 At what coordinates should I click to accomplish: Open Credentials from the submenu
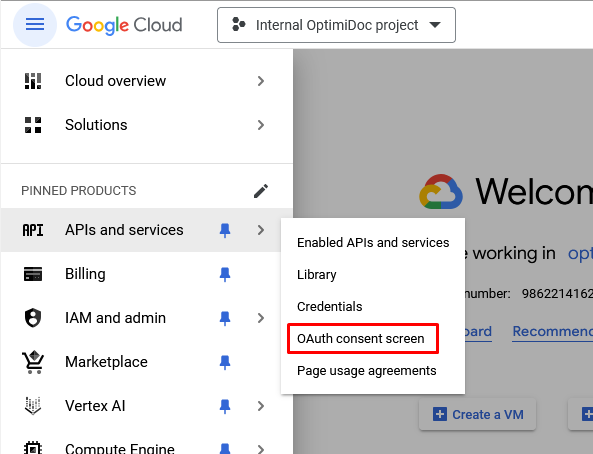[330, 306]
